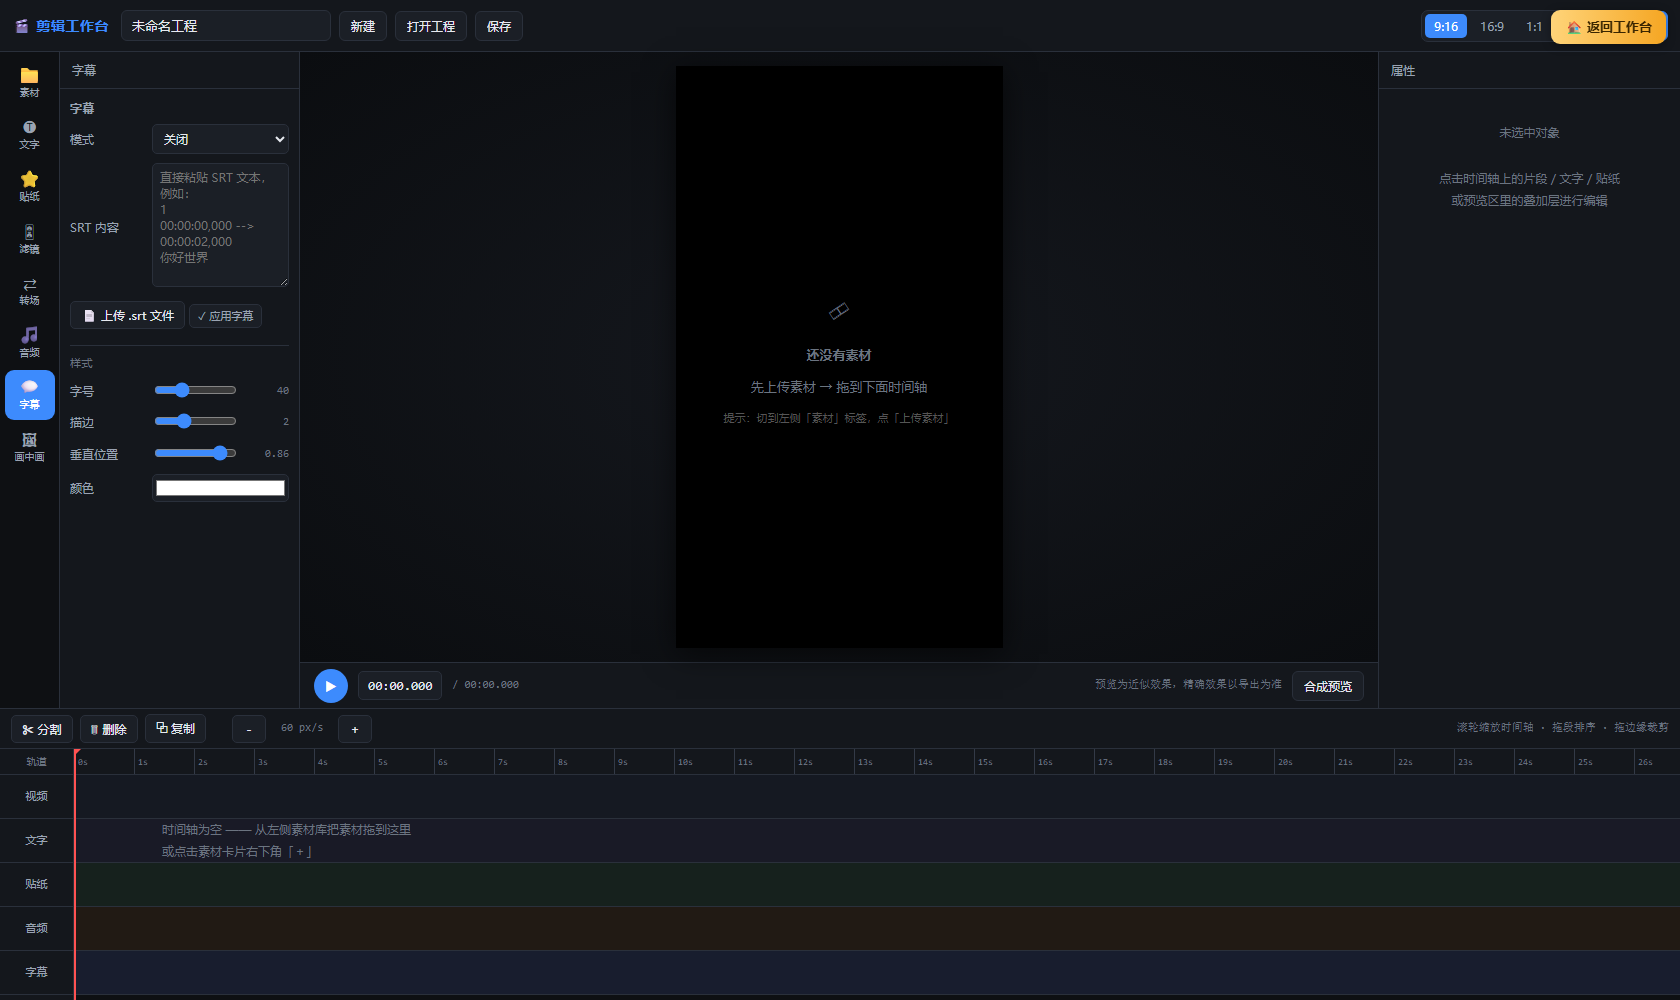This screenshot has height=1000, width=1680.
Task: Select the 16:9 aspect ratio
Action: point(1492,26)
